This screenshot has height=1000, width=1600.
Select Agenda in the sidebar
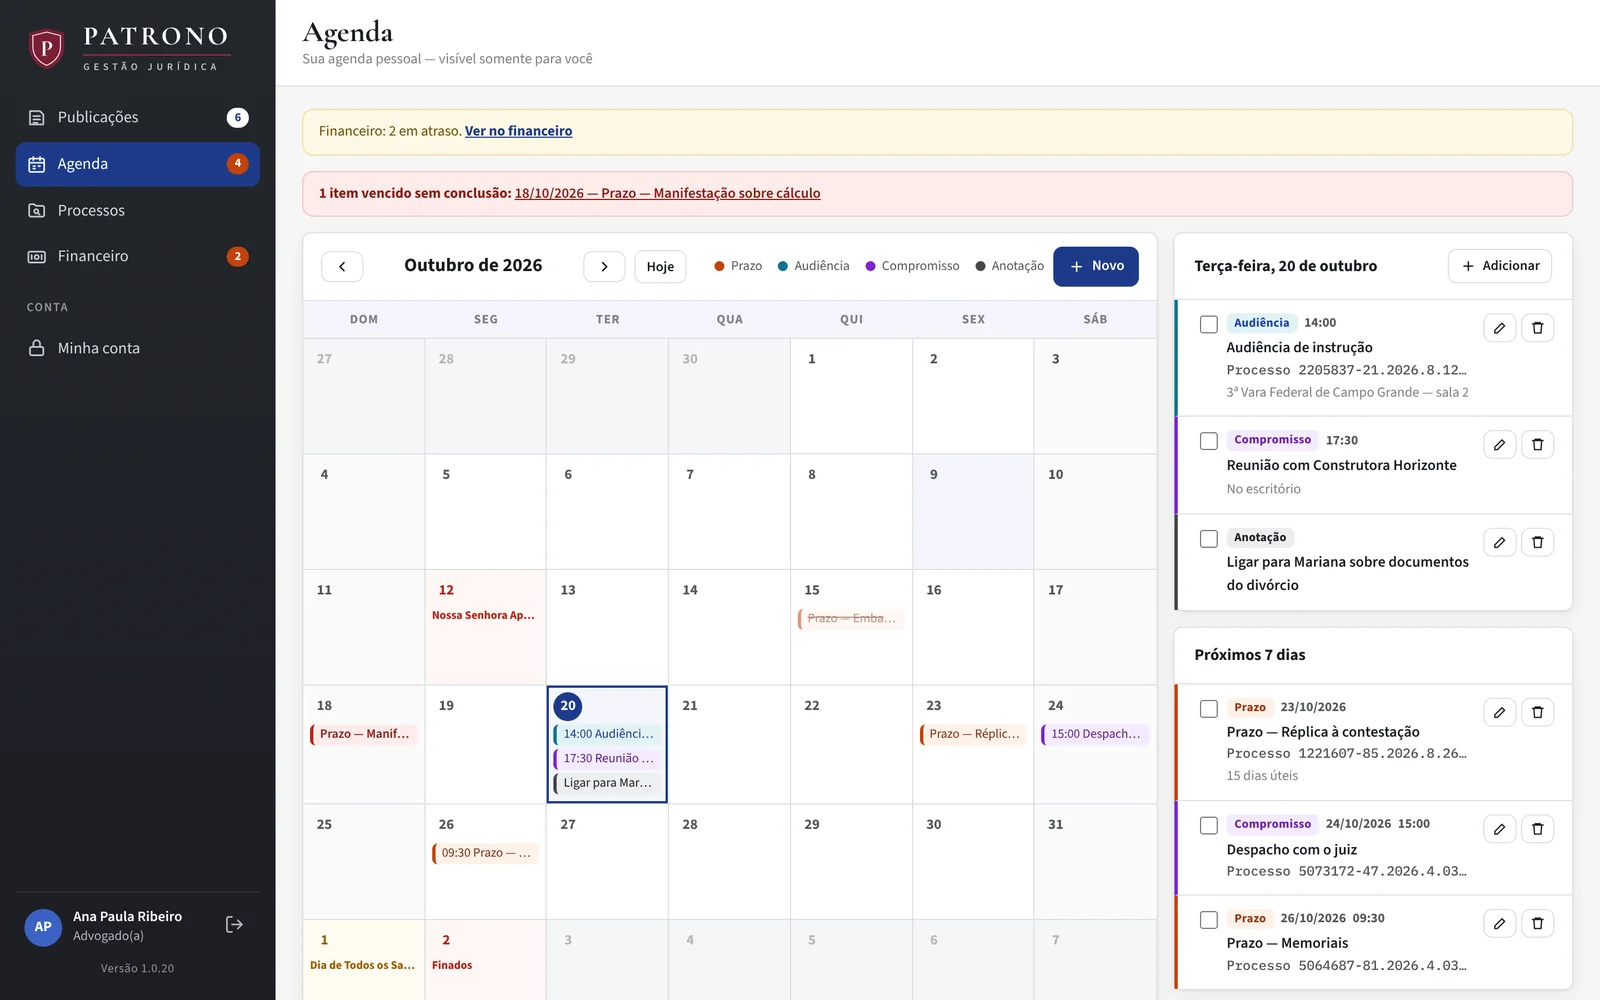(x=138, y=164)
